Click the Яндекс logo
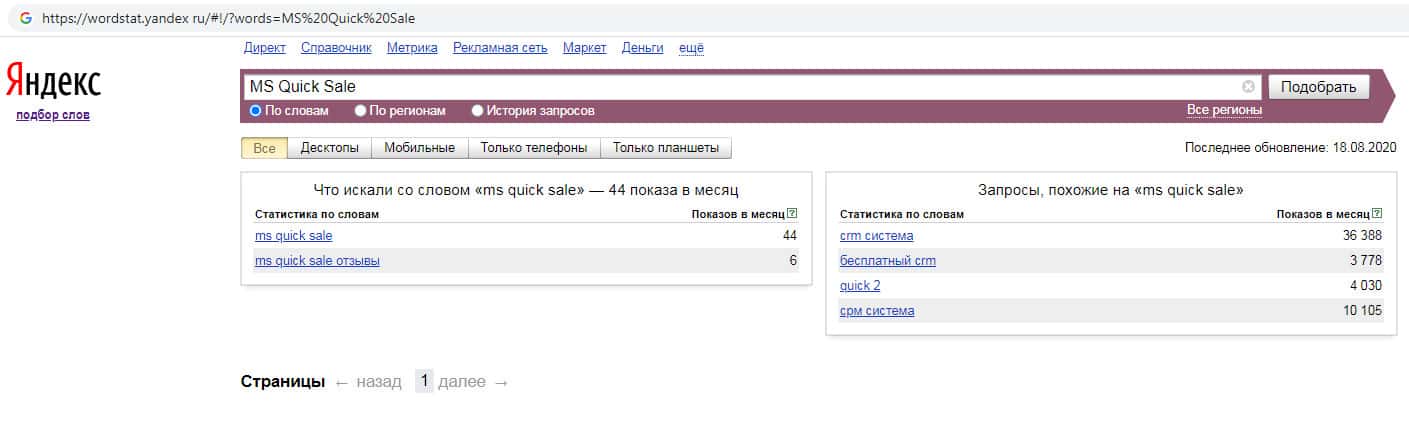1409x436 pixels. 53,80
